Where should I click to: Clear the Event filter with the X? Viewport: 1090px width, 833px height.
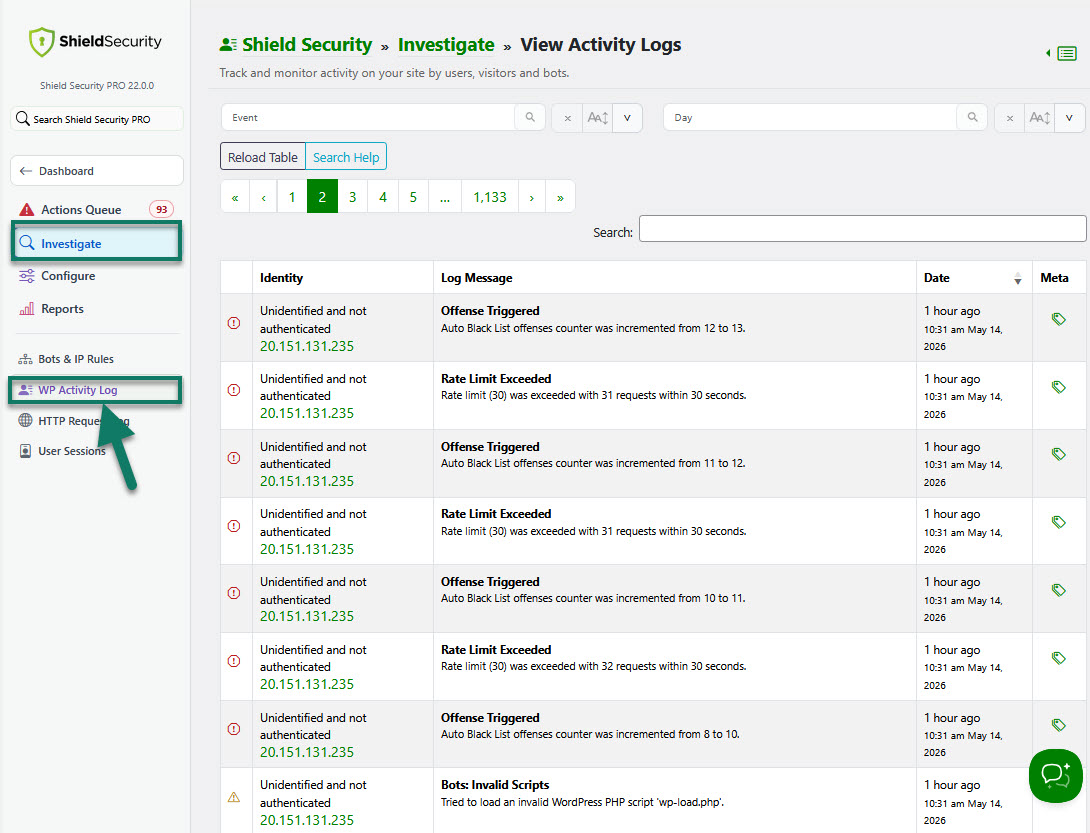[x=567, y=118]
